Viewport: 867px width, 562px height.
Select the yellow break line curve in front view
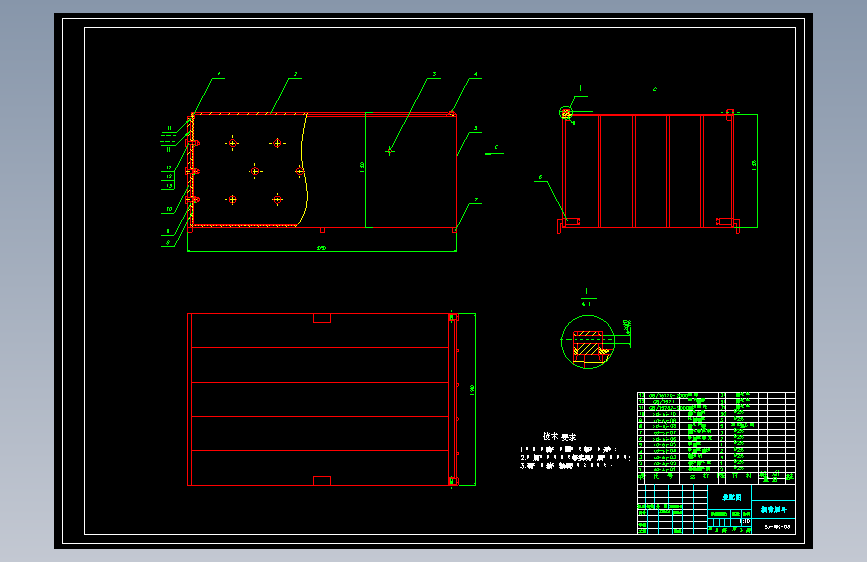click(303, 169)
